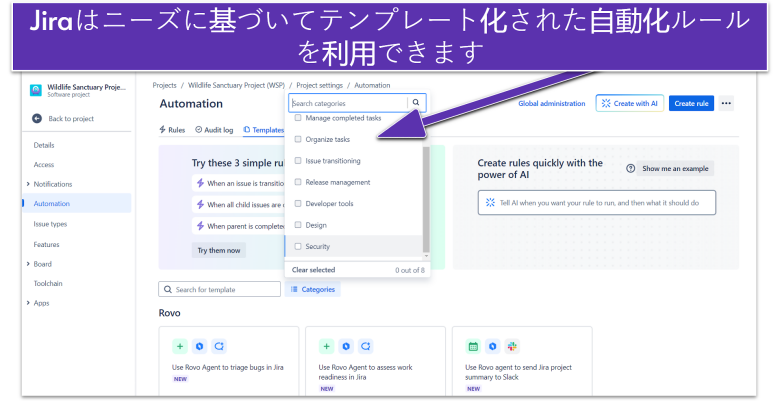Open Access in the settings sidebar
The image size is (780, 401).
(x=44, y=165)
